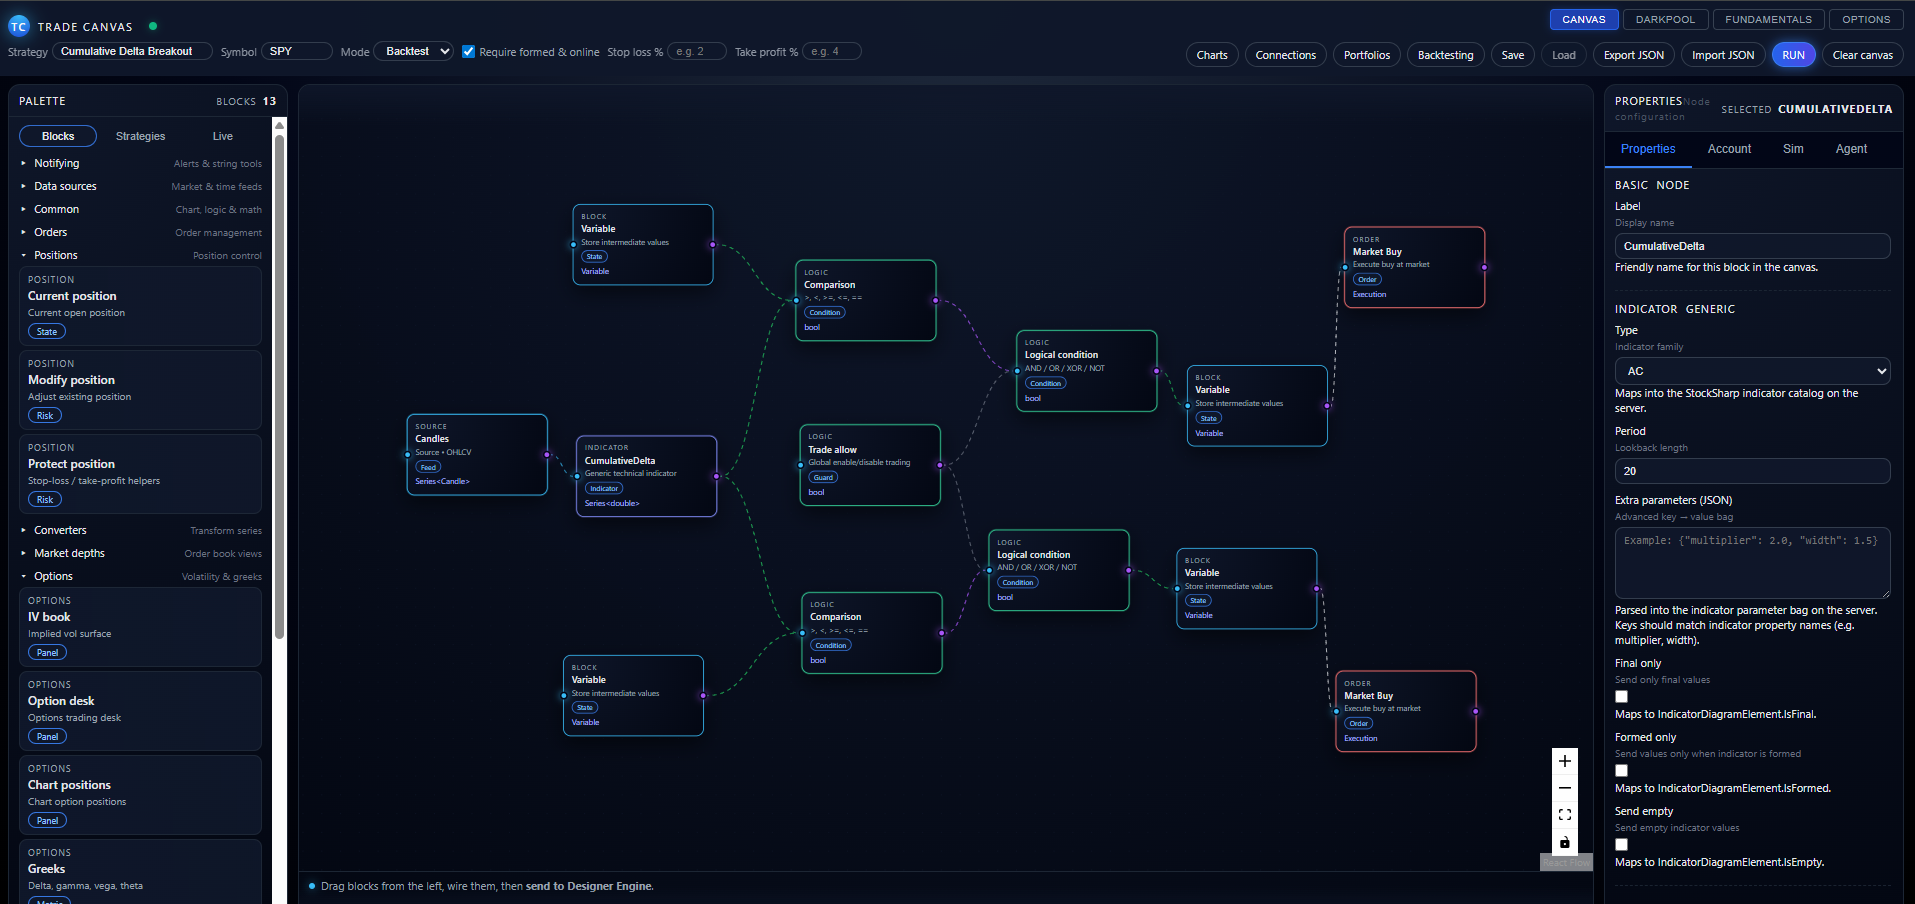Open the Strategies palette tab
The height and width of the screenshot is (904, 1915).
coord(140,137)
